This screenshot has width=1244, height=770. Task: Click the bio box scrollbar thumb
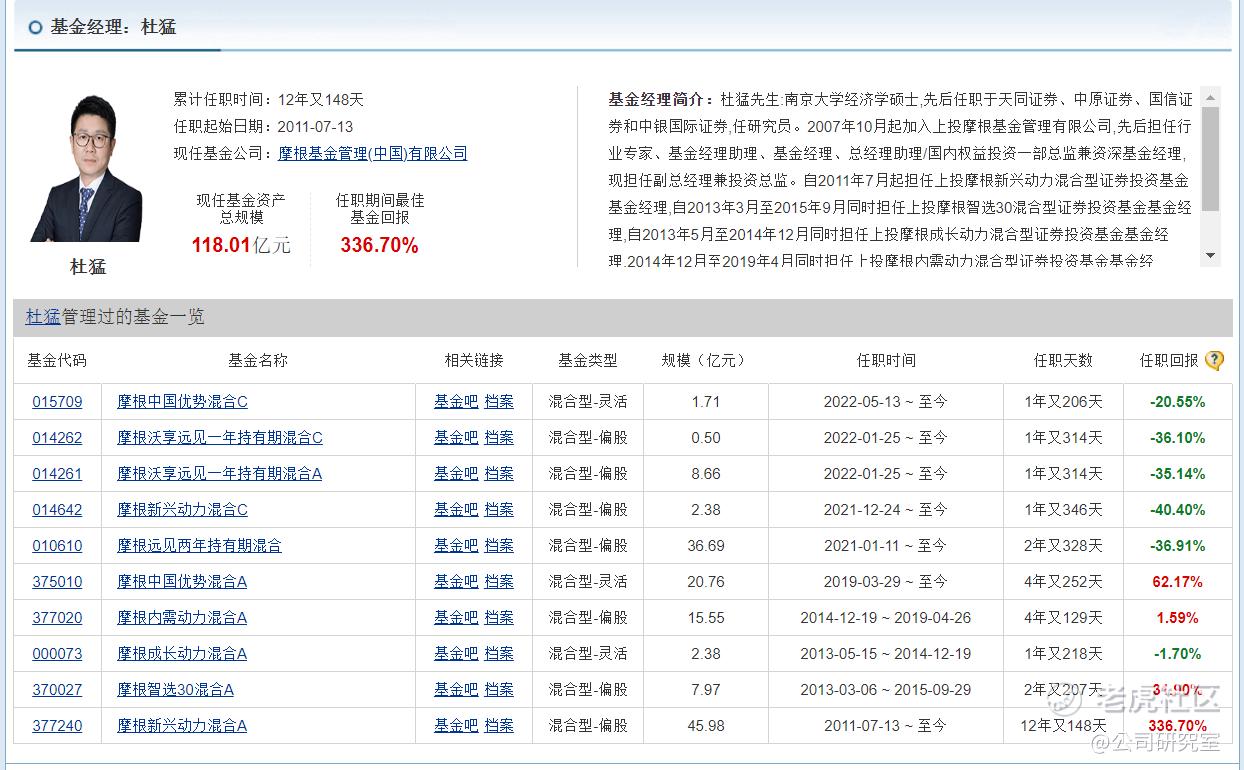[x=1211, y=158]
